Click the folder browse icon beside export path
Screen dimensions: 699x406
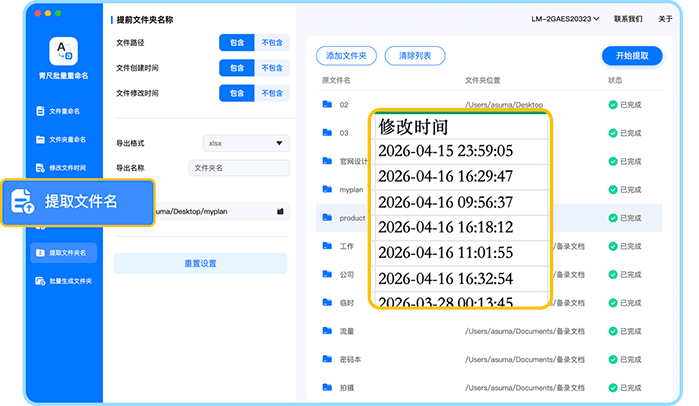(281, 211)
